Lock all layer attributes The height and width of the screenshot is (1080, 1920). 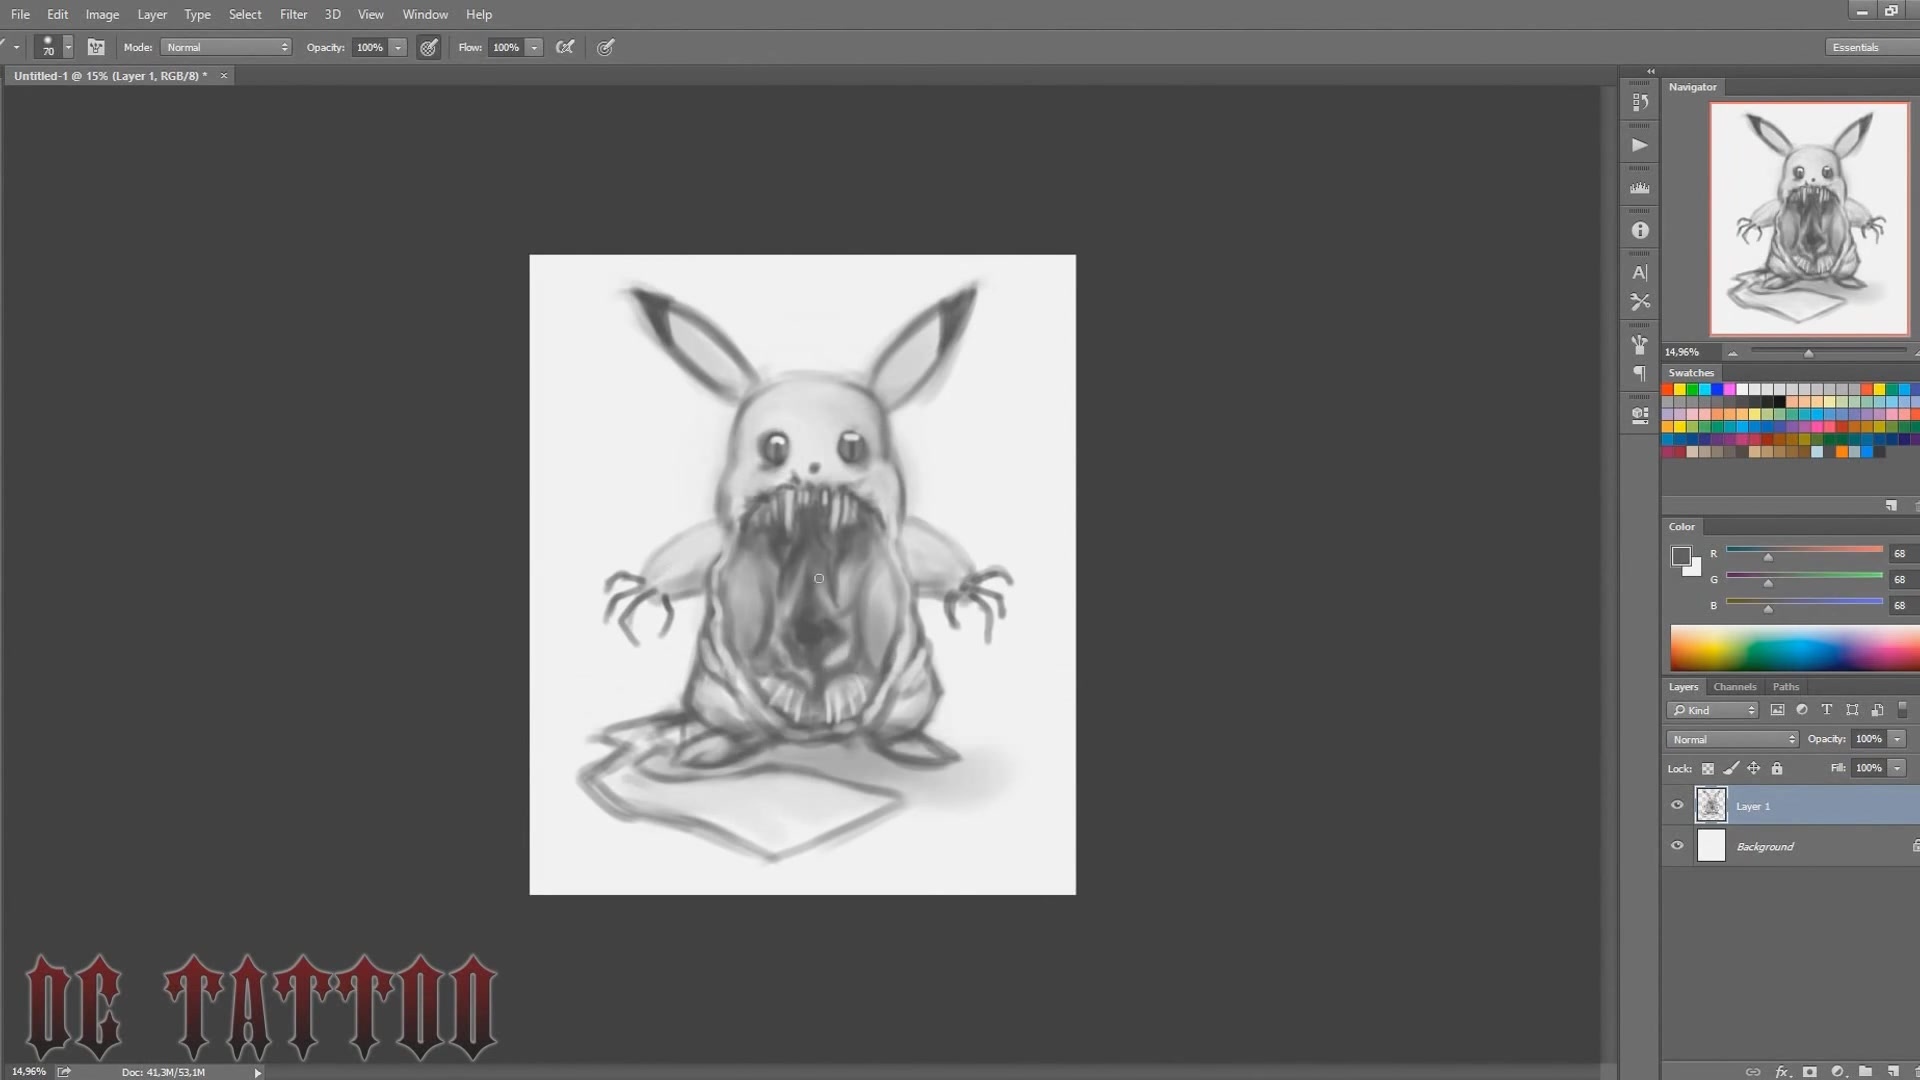(x=1777, y=768)
